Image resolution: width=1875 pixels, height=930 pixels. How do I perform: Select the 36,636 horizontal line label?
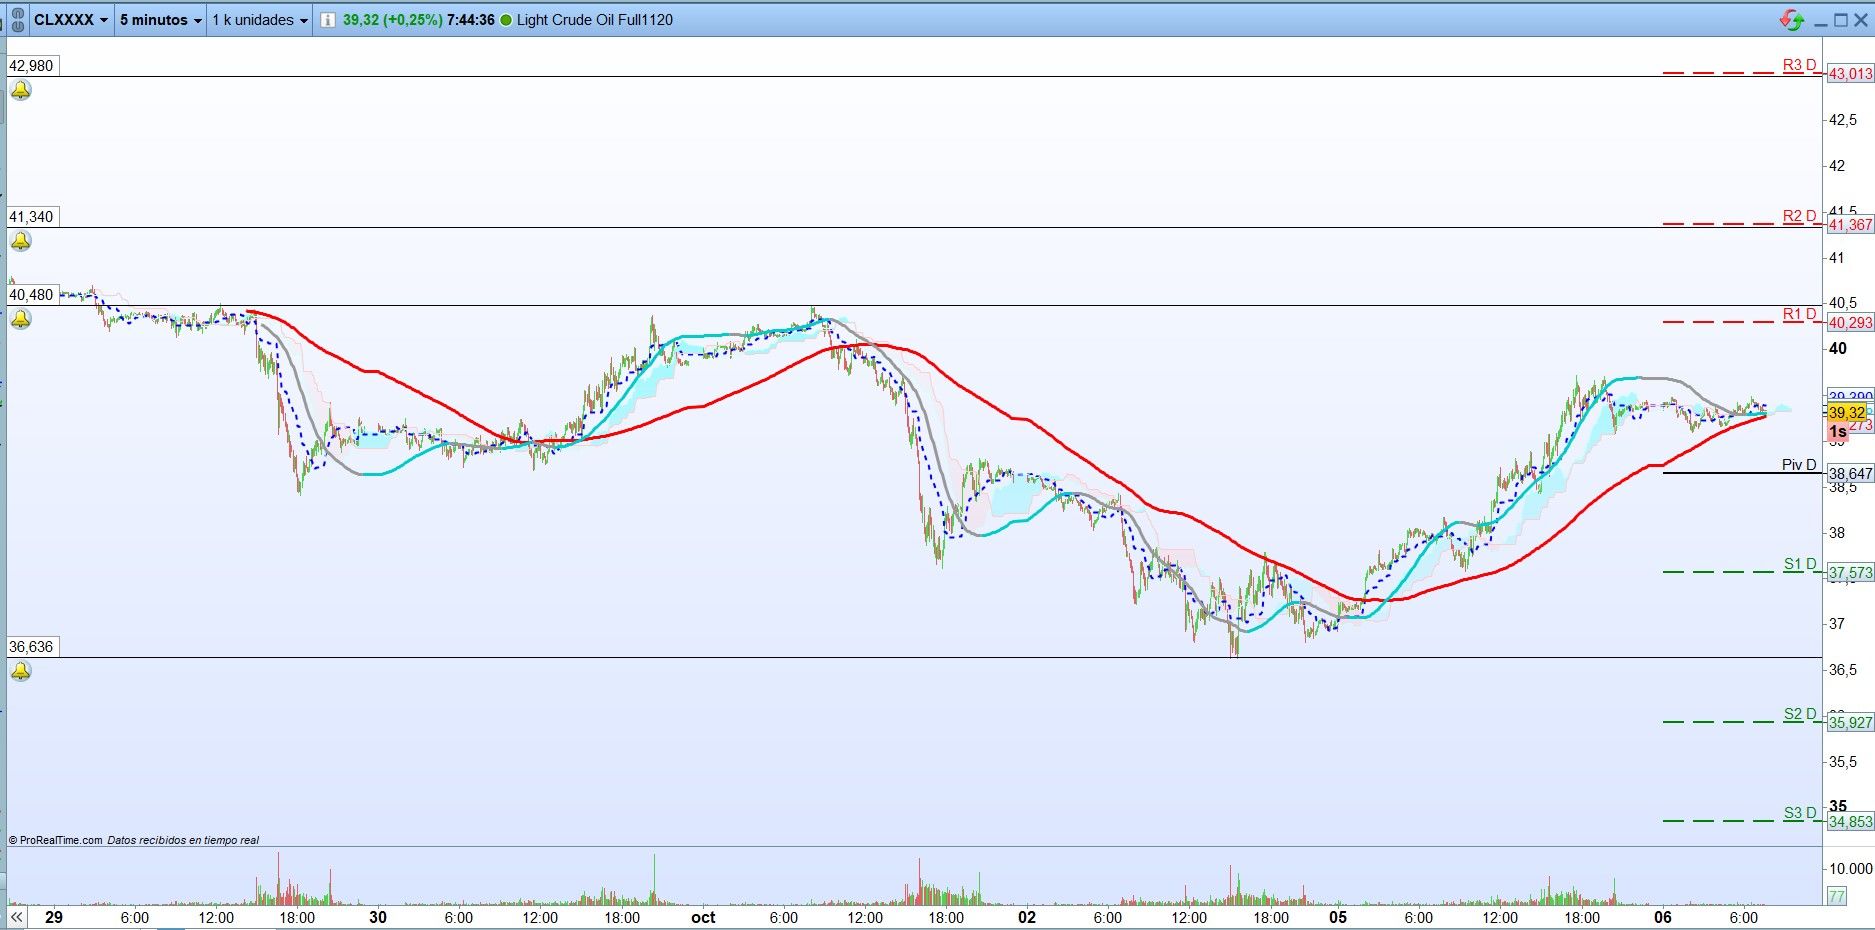[32, 647]
